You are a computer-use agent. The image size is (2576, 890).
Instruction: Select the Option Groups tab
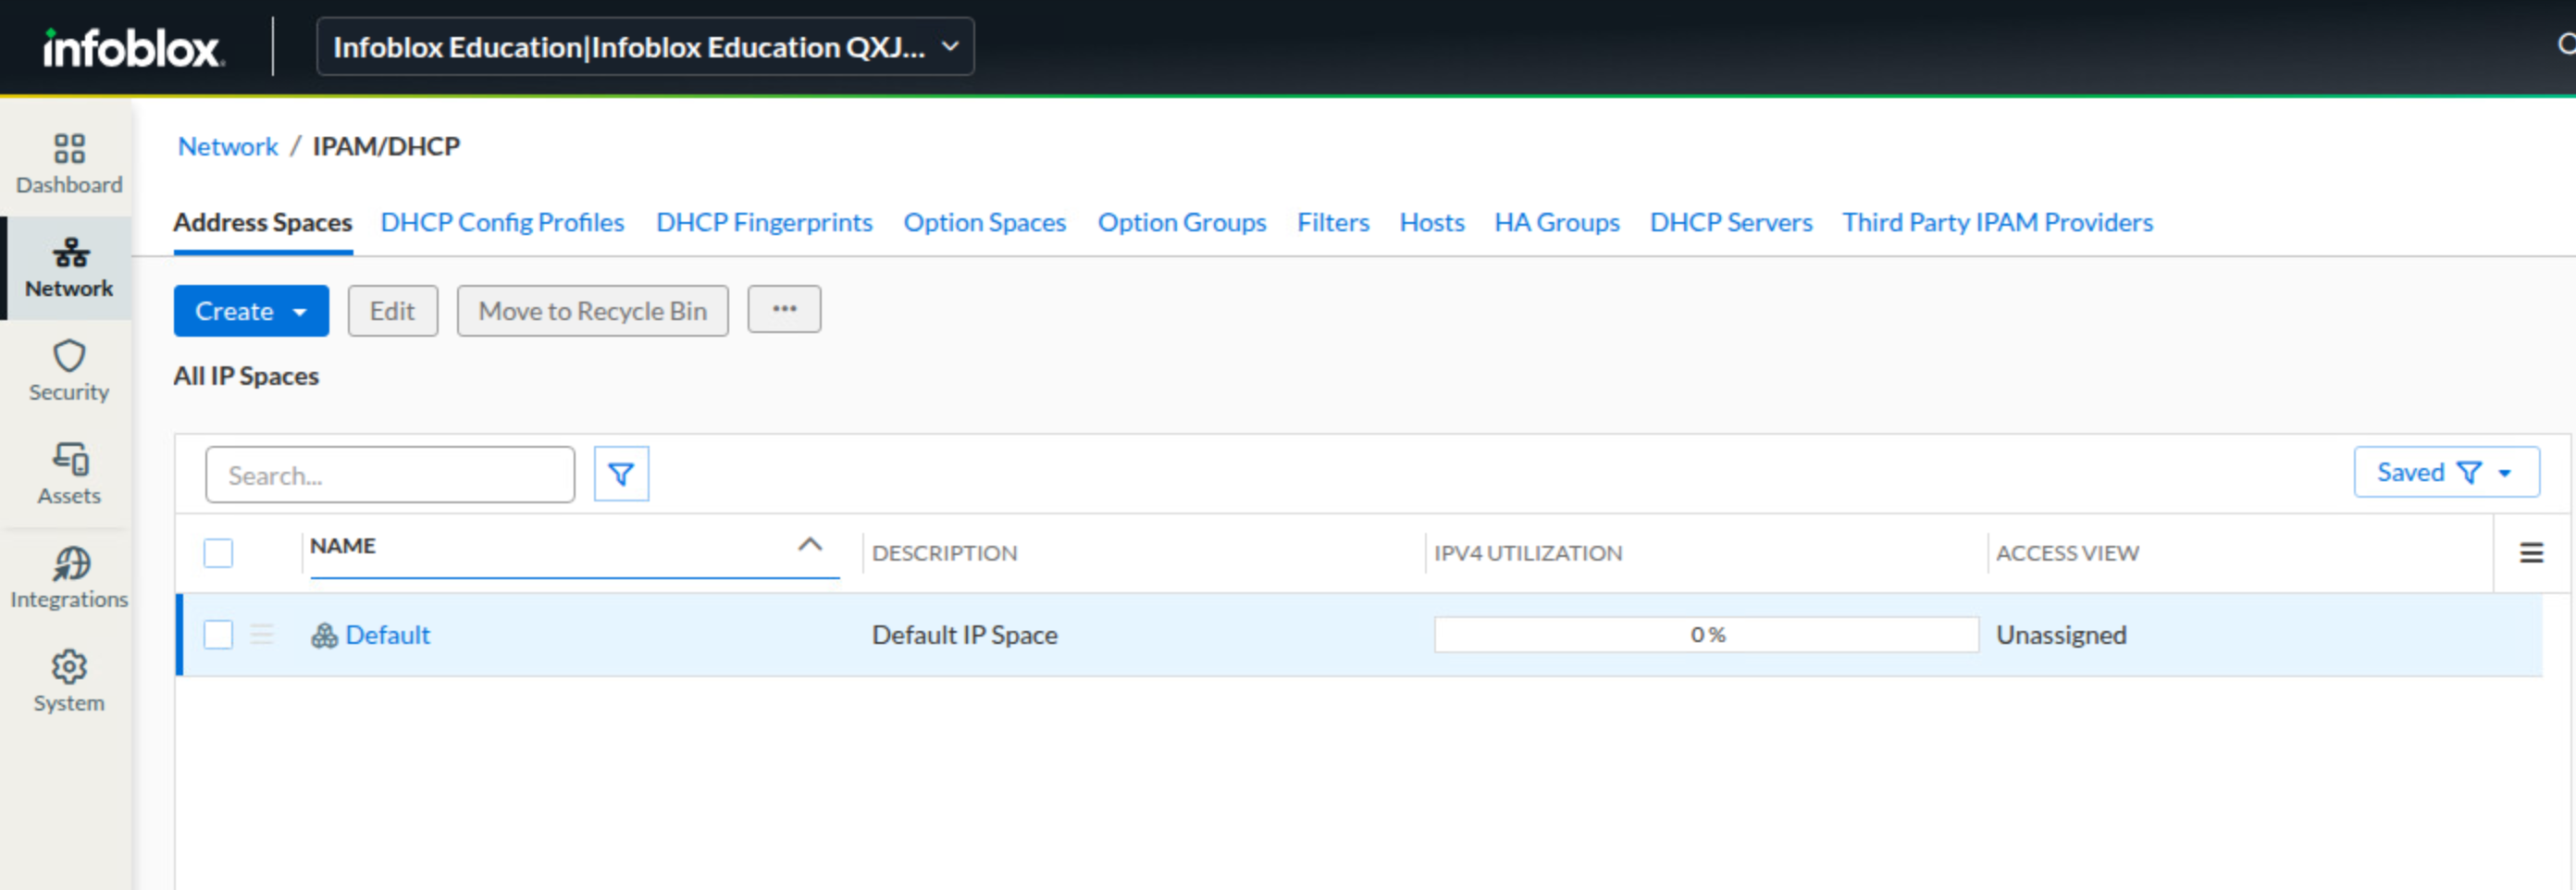(1182, 222)
